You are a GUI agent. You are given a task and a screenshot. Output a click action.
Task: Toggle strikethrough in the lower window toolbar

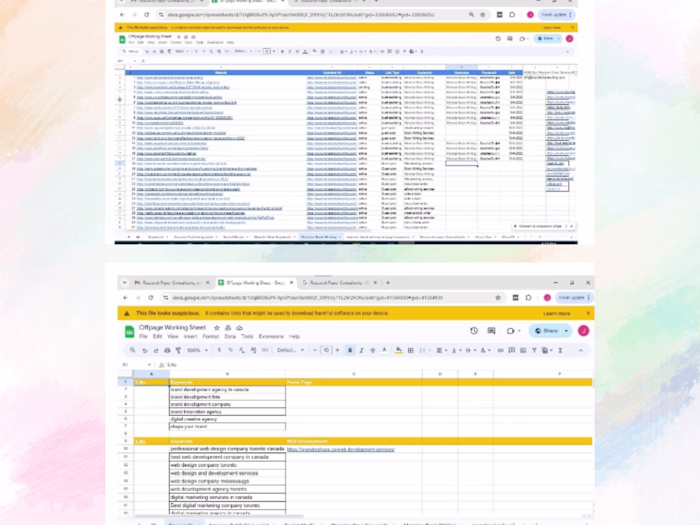tap(373, 350)
